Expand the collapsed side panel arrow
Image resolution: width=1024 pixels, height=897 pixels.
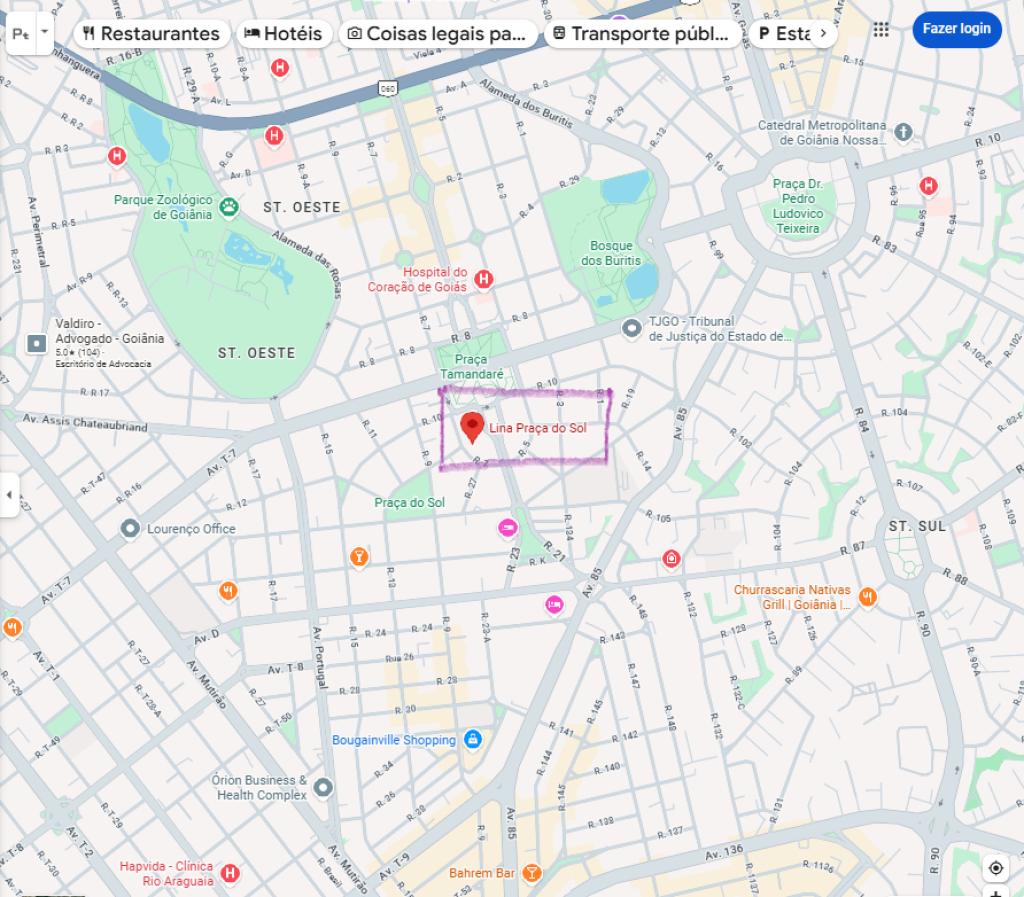9,495
